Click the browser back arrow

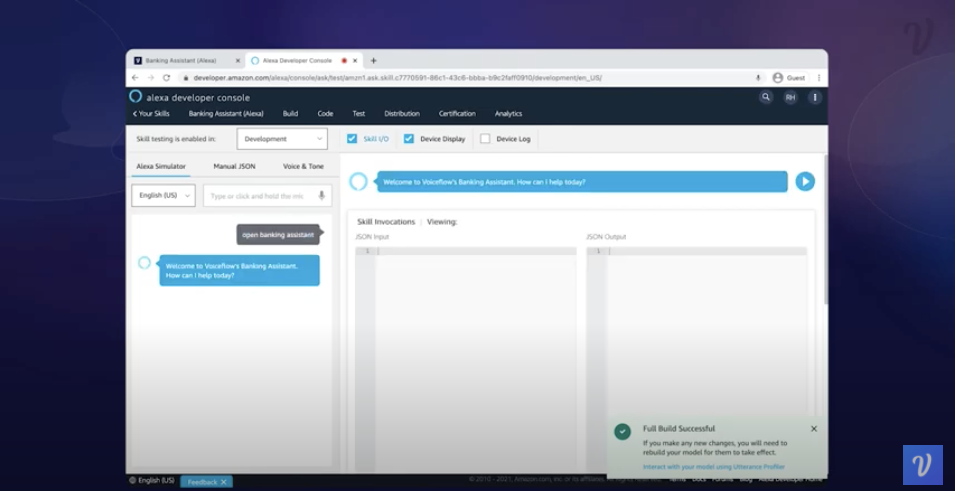coord(135,78)
